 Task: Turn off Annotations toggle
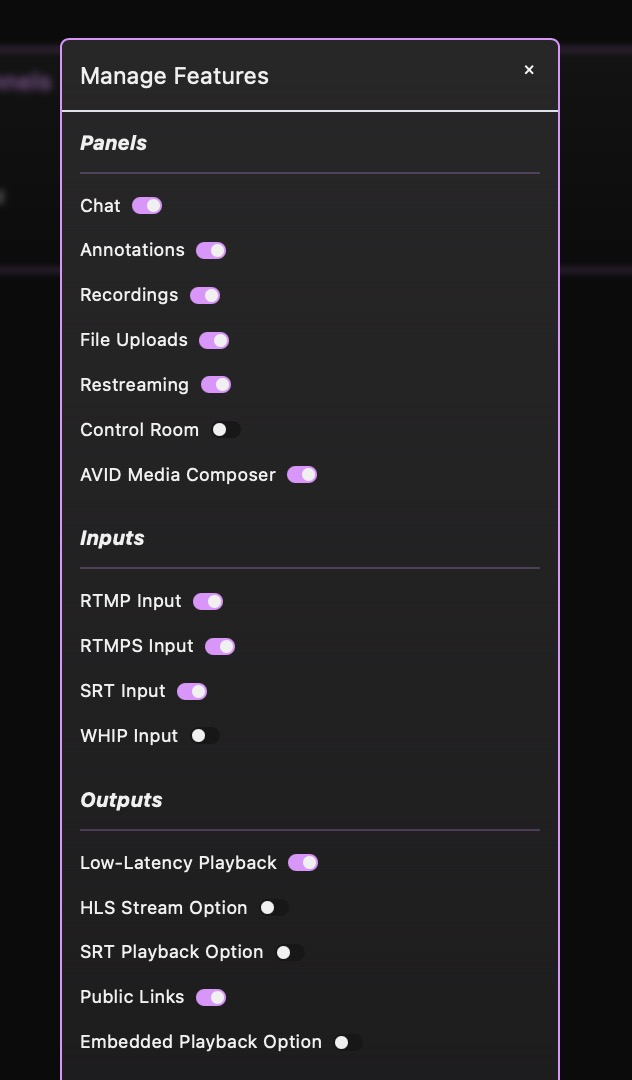point(211,251)
